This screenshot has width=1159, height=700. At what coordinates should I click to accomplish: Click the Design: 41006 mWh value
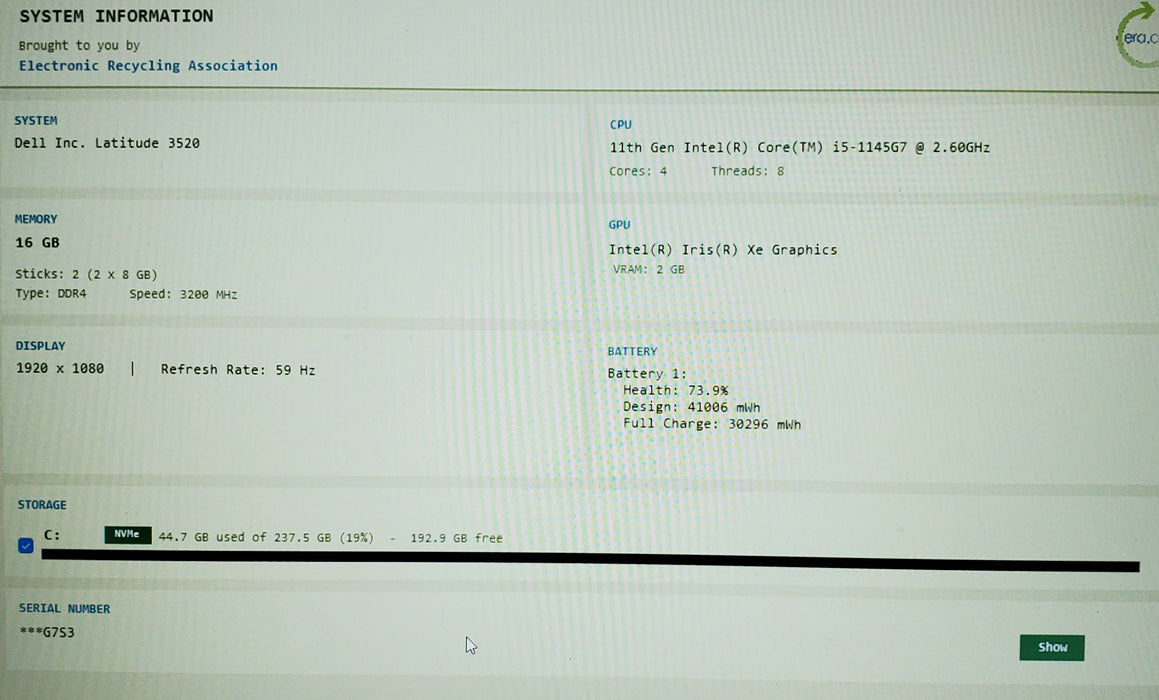click(x=691, y=407)
